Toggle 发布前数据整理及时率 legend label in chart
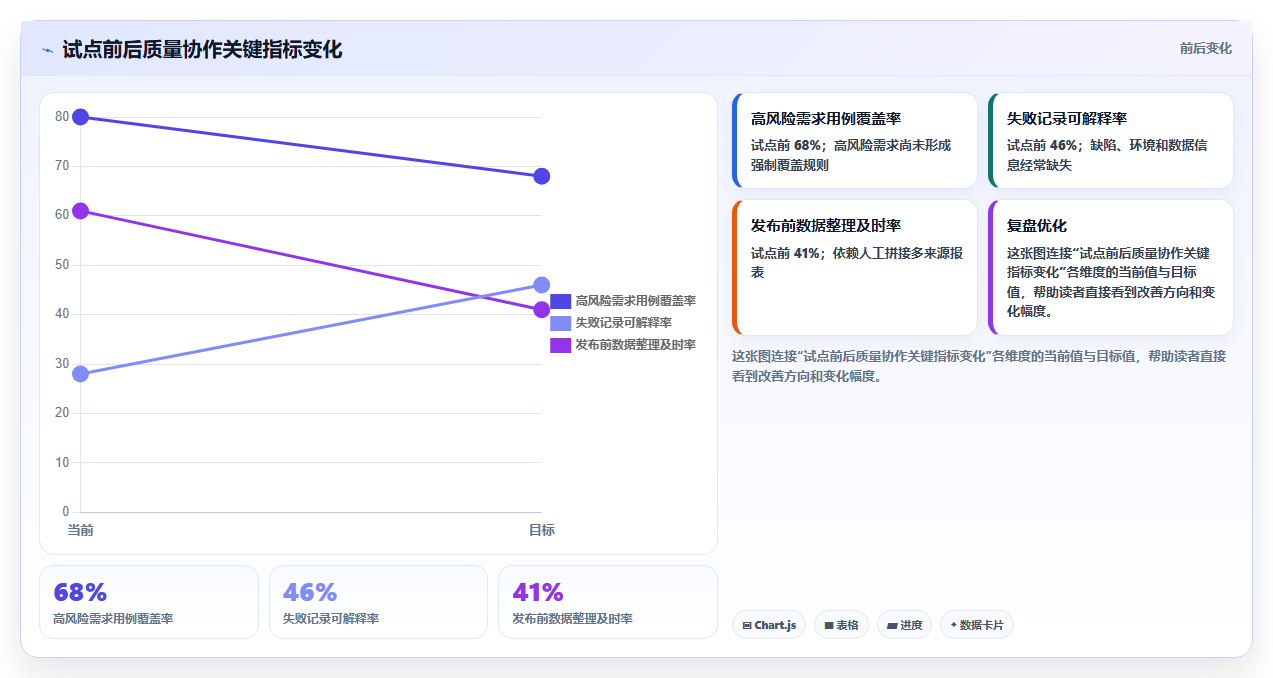1273x678 pixels. click(x=636, y=345)
